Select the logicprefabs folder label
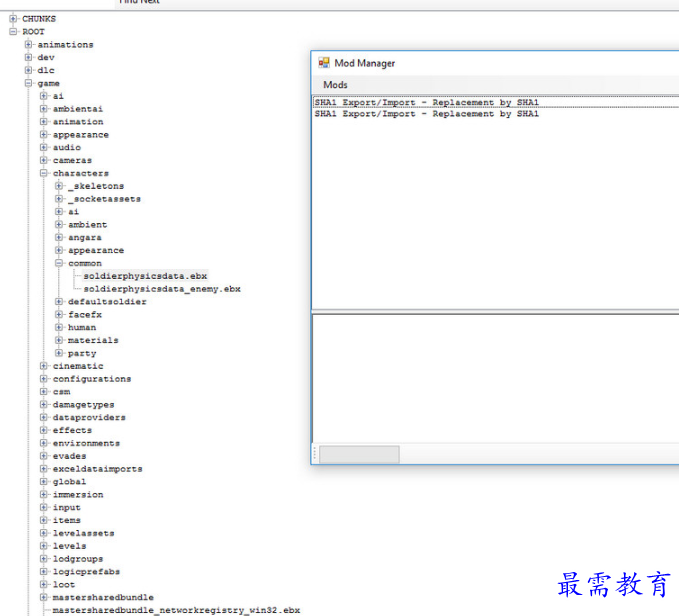 [86, 571]
